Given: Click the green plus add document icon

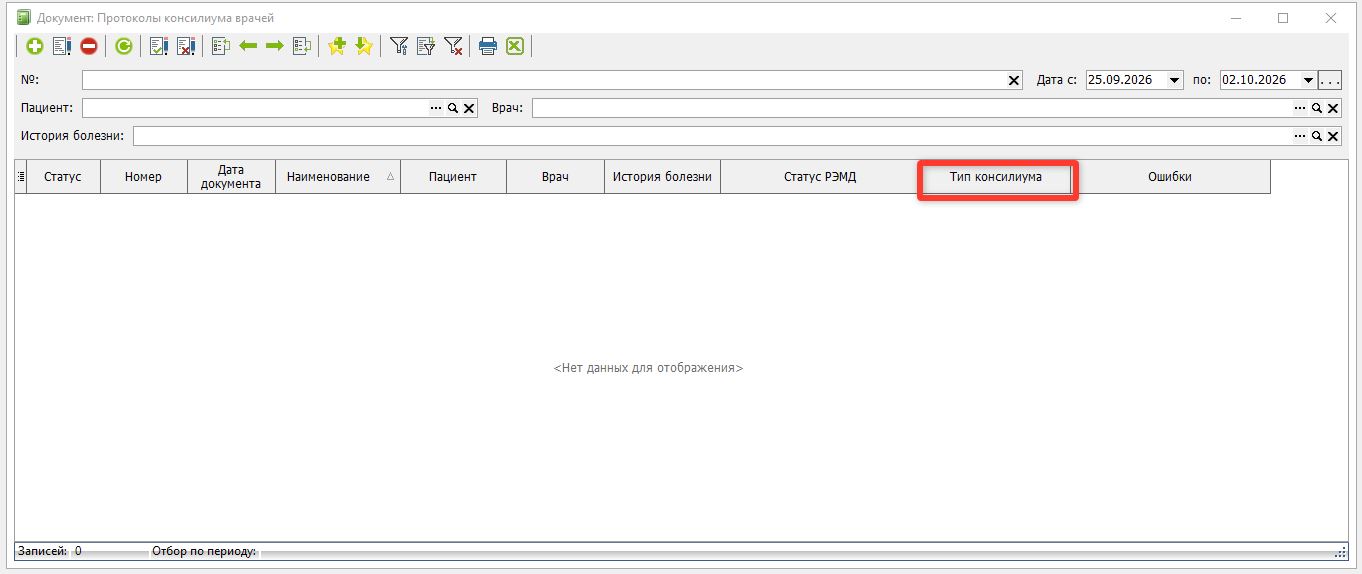Looking at the screenshot, I should click(34, 46).
